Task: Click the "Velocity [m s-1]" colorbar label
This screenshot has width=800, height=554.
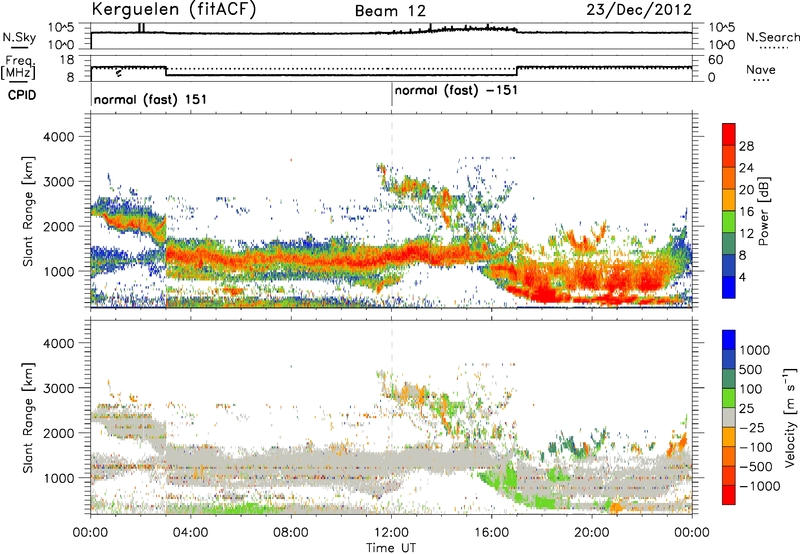Action: pos(790,417)
